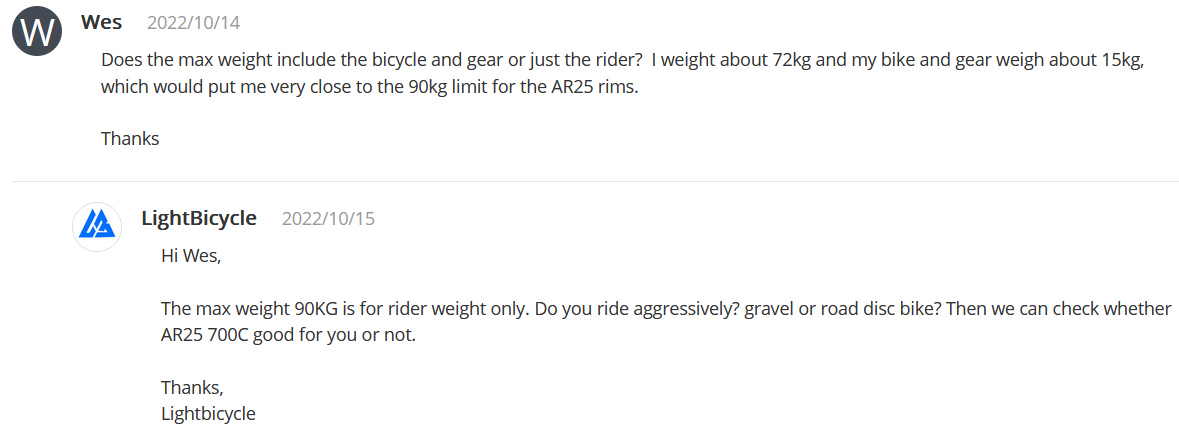Click the LightBicycle blue logo avatar
This screenshot has height=429, width=1179.
pyautogui.click(x=97, y=227)
